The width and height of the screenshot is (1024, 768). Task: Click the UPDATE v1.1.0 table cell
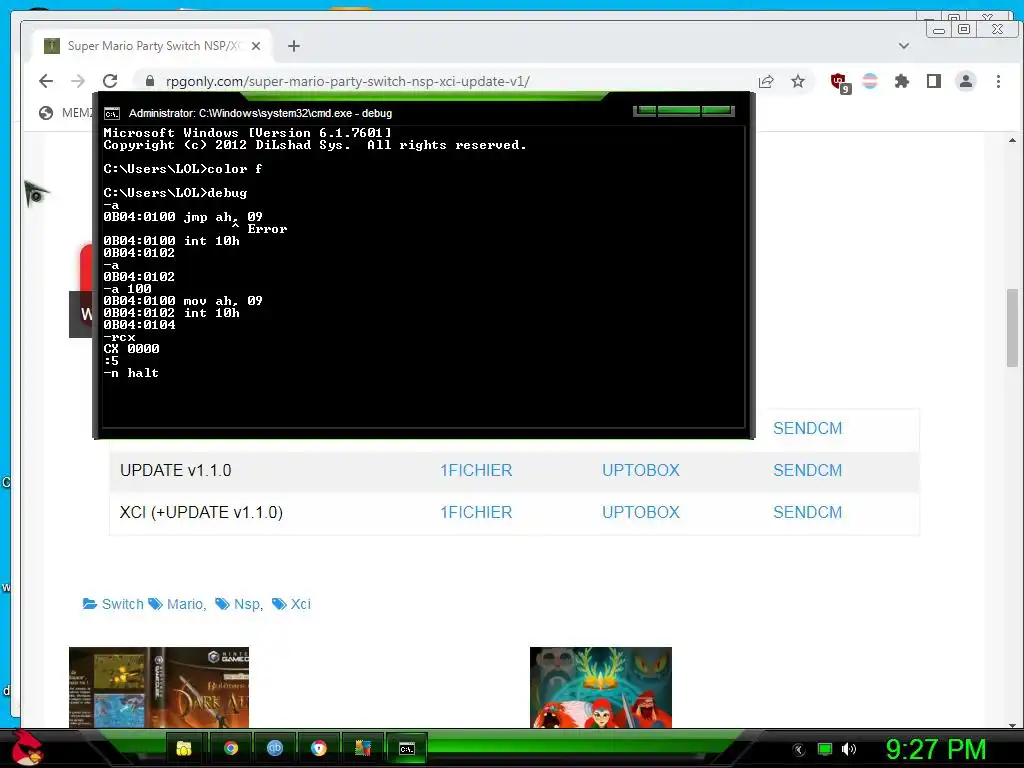pos(176,470)
